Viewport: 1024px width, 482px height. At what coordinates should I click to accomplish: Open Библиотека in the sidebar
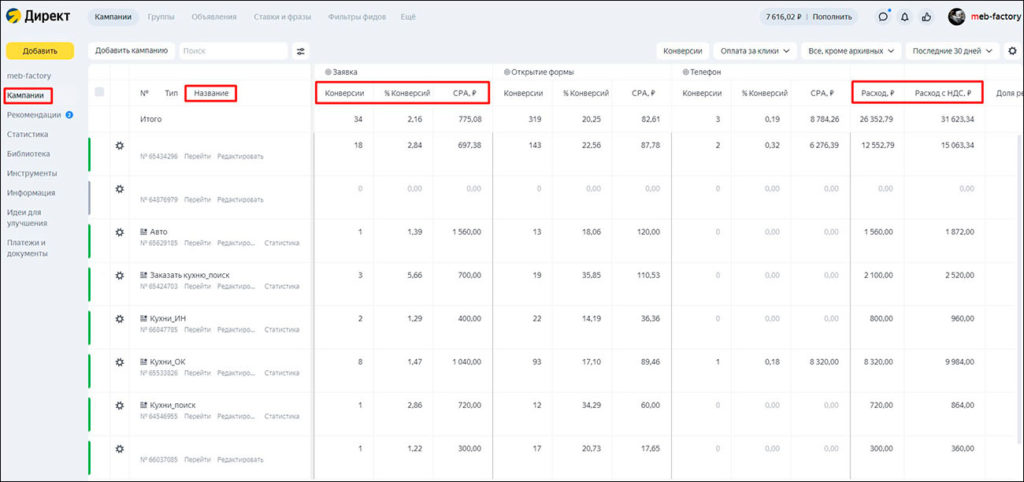click(29, 153)
